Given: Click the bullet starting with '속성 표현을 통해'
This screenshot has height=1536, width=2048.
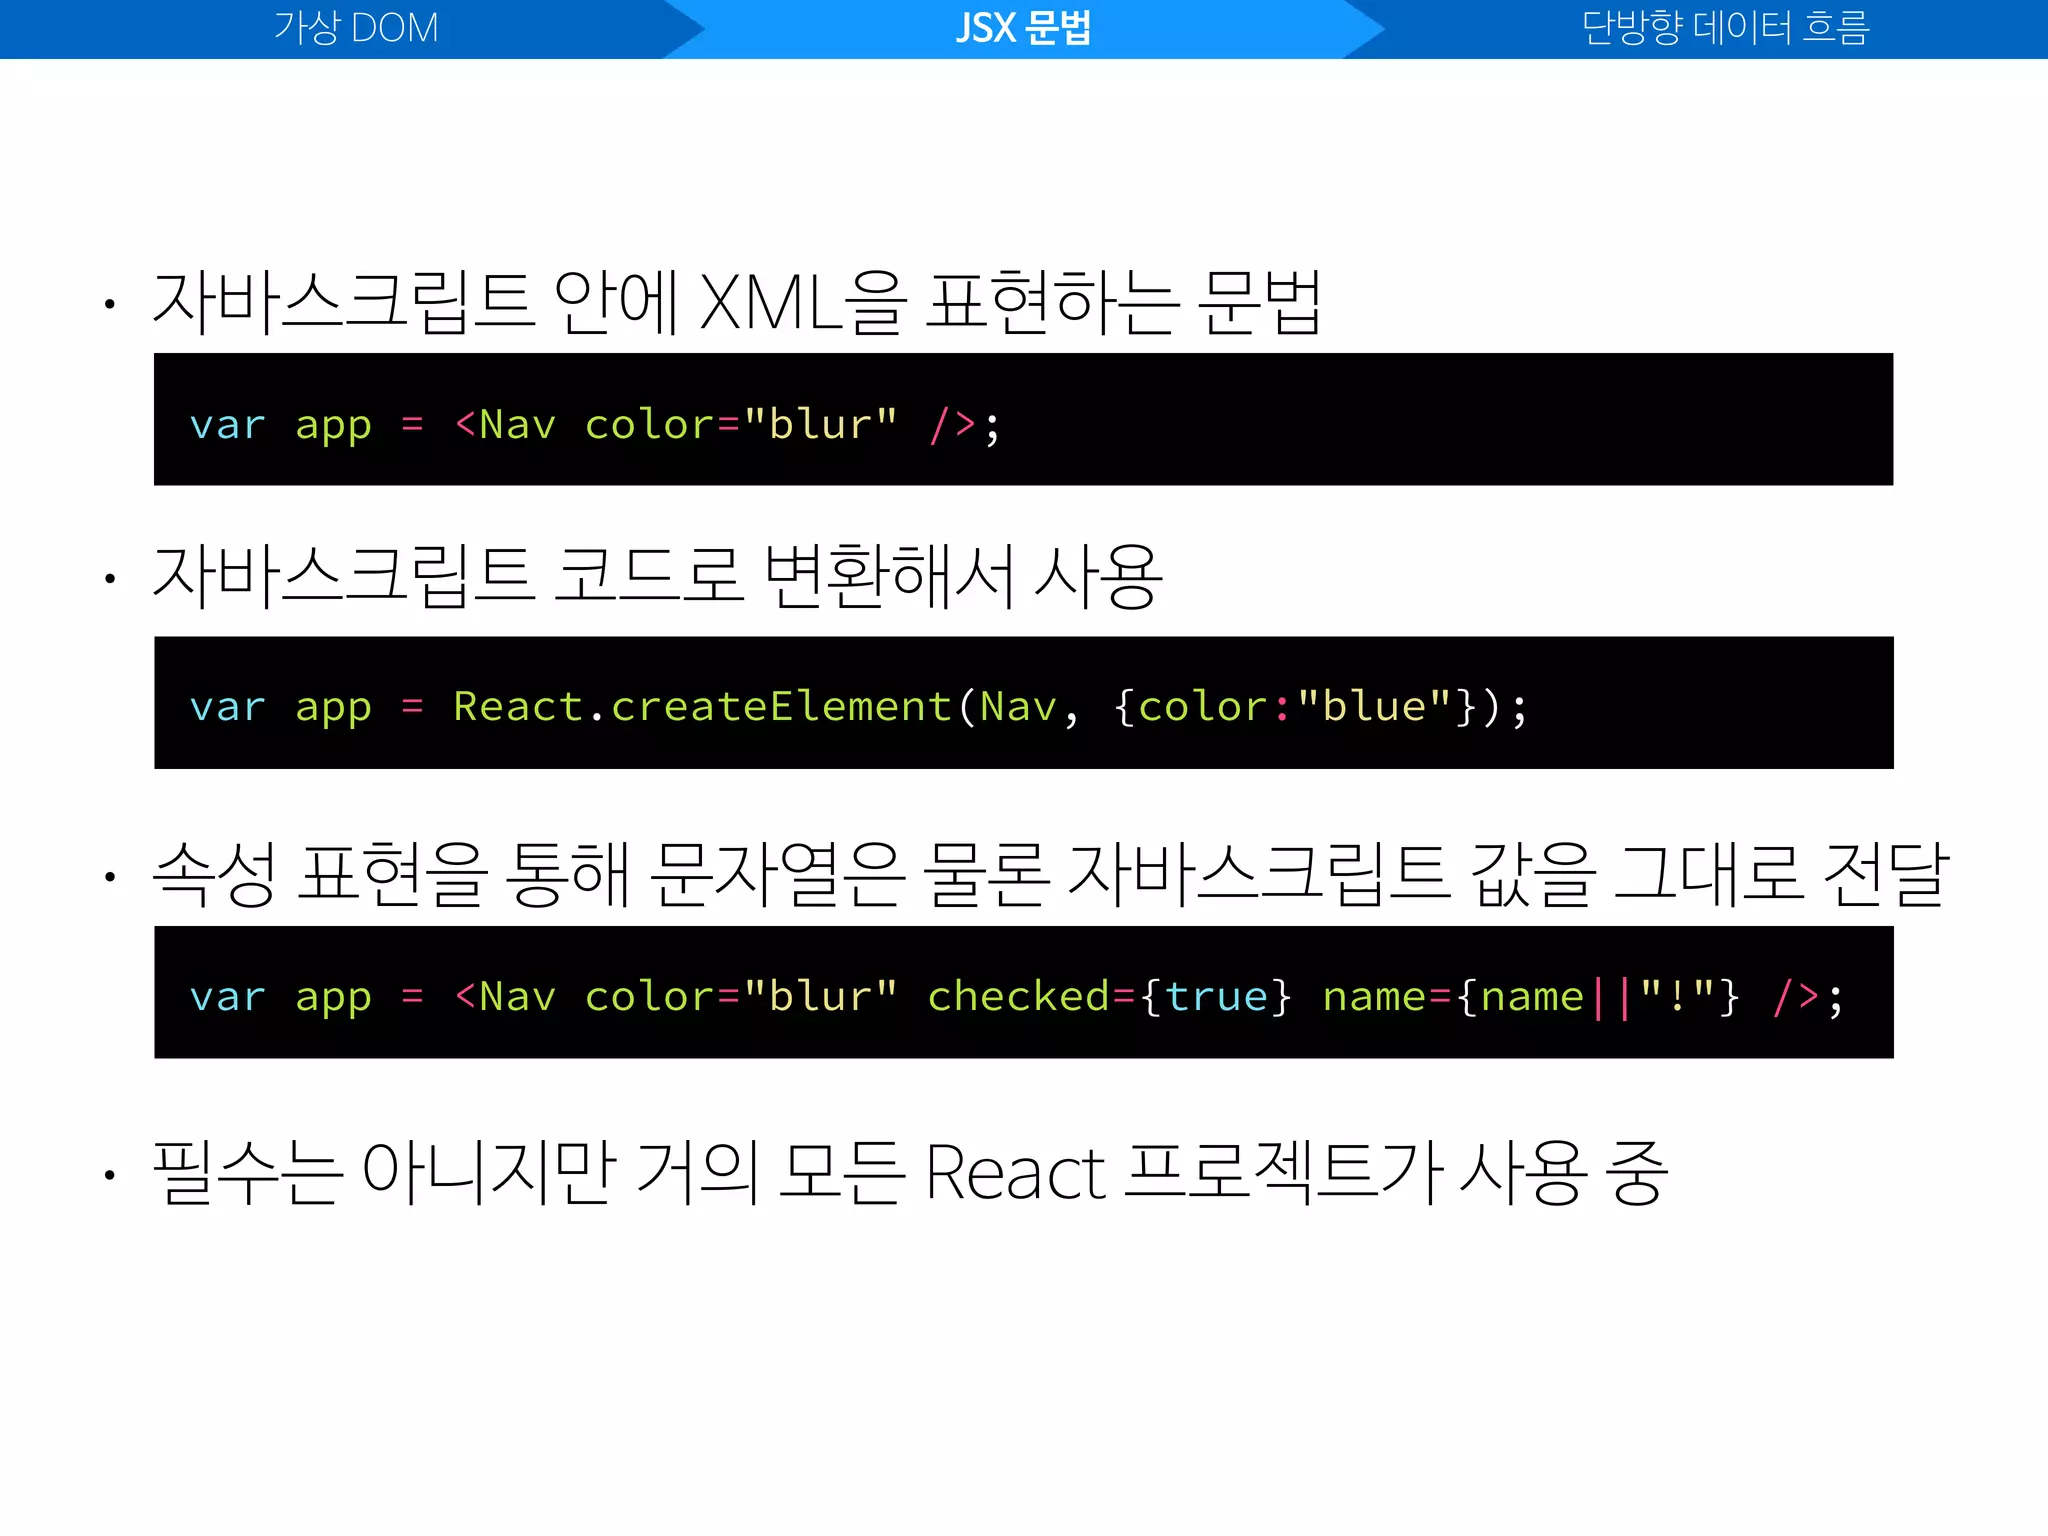Looking at the screenshot, I should coord(1050,874).
